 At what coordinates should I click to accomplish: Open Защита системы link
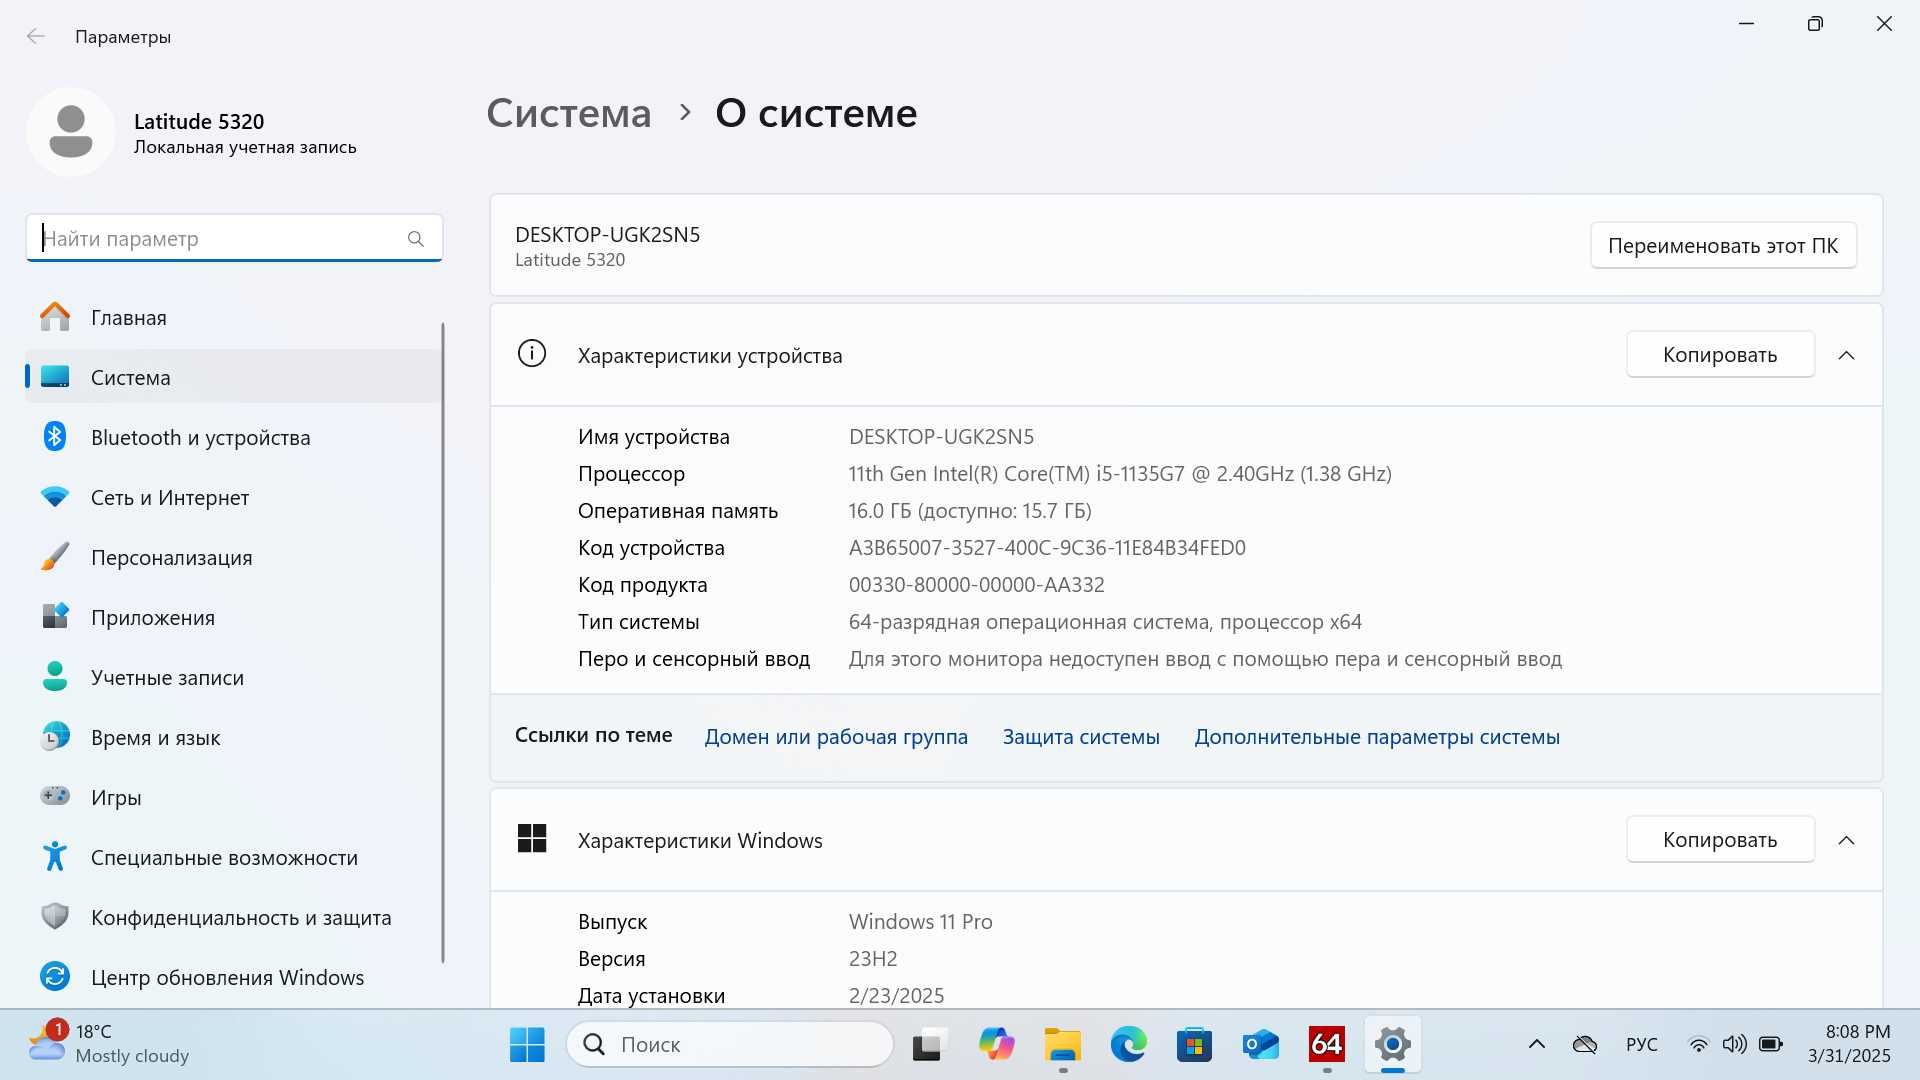pyautogui.click(x=1081, y=737)
